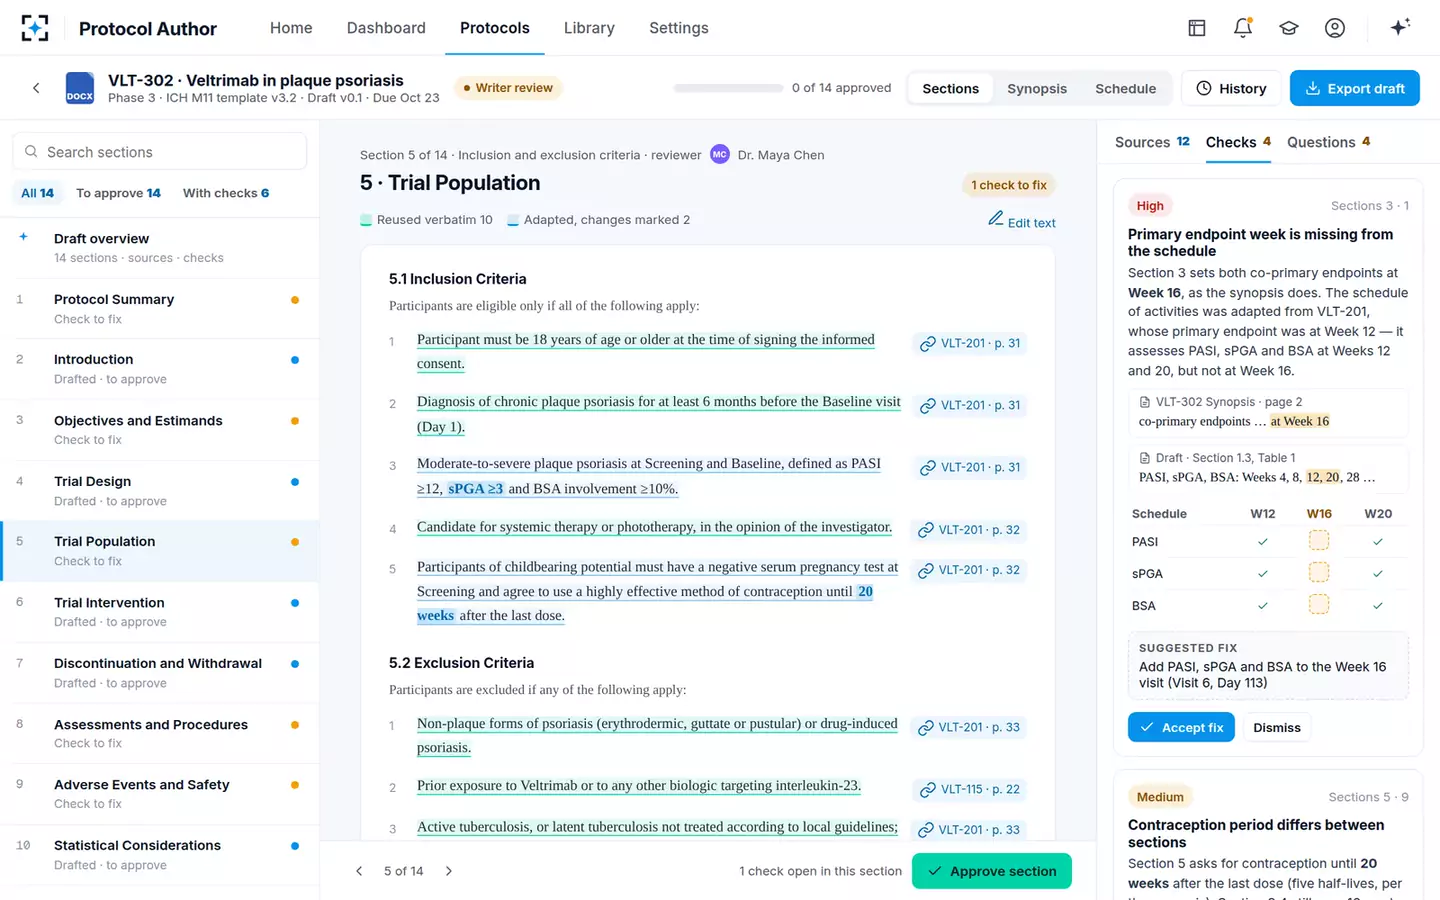Image resolution: width=1440 pixels, height=900 pixels.
Task: Open version History
Action: tap(1231, 88)
